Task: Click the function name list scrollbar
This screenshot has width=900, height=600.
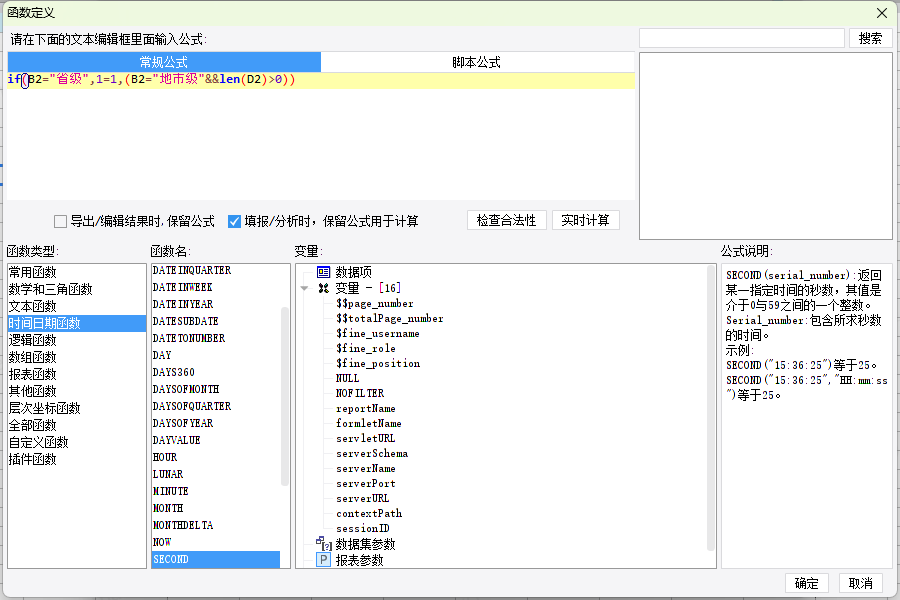Action: pos(285,396)
